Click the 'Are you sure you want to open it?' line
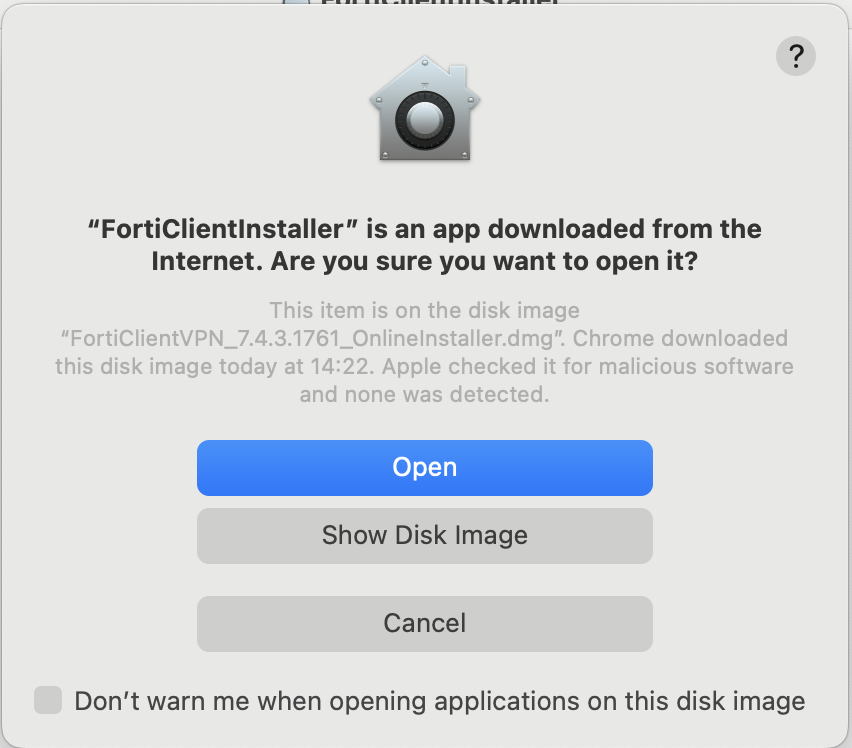Screen dimensions: 852x748 coord(484,262)
